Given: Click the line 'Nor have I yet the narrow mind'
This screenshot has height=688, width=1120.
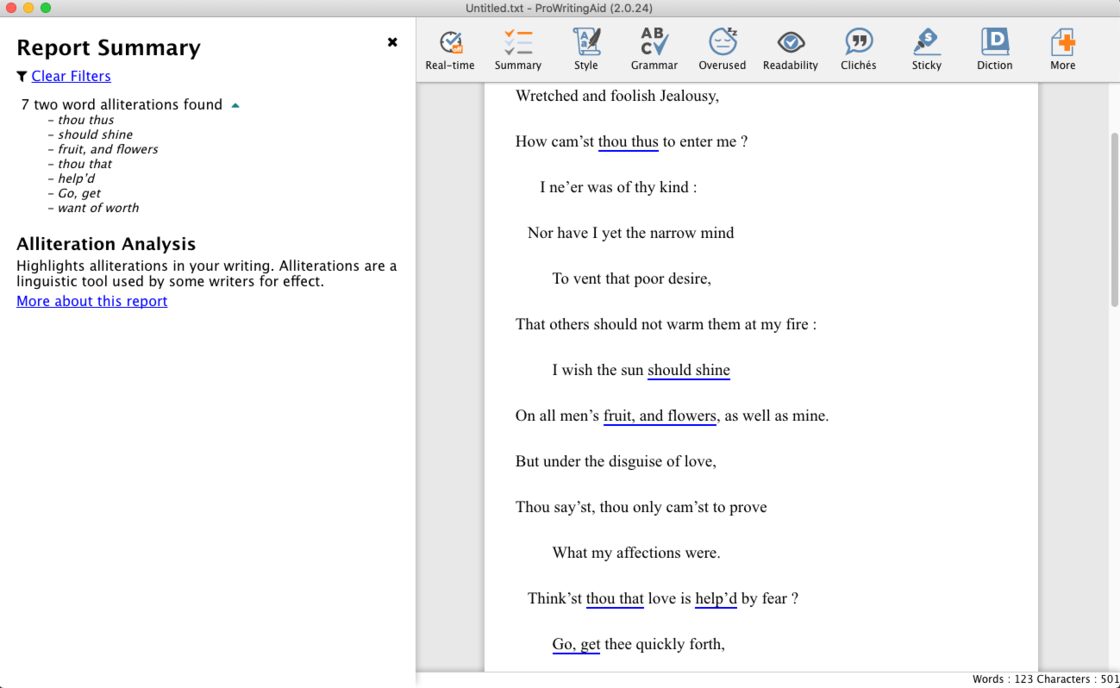Looking at the screenshot, I should [x=631, y=233].
